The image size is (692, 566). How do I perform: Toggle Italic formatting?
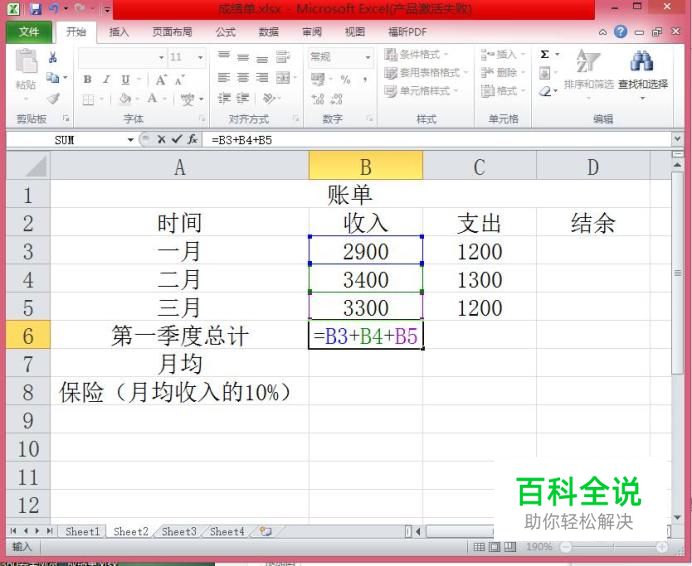(106, 79)
